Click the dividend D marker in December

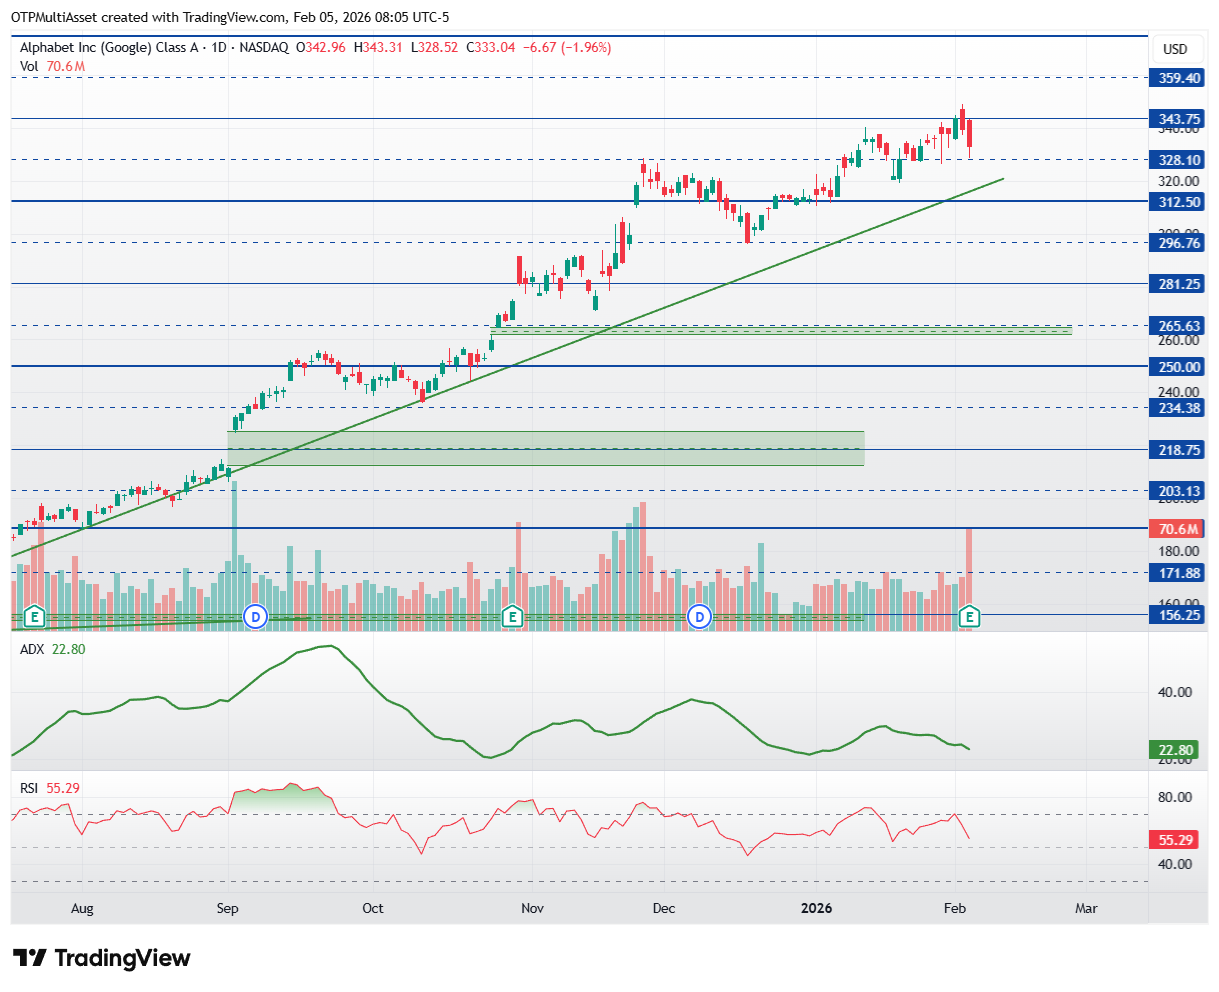pyautogui.click(x=700, y=616)
